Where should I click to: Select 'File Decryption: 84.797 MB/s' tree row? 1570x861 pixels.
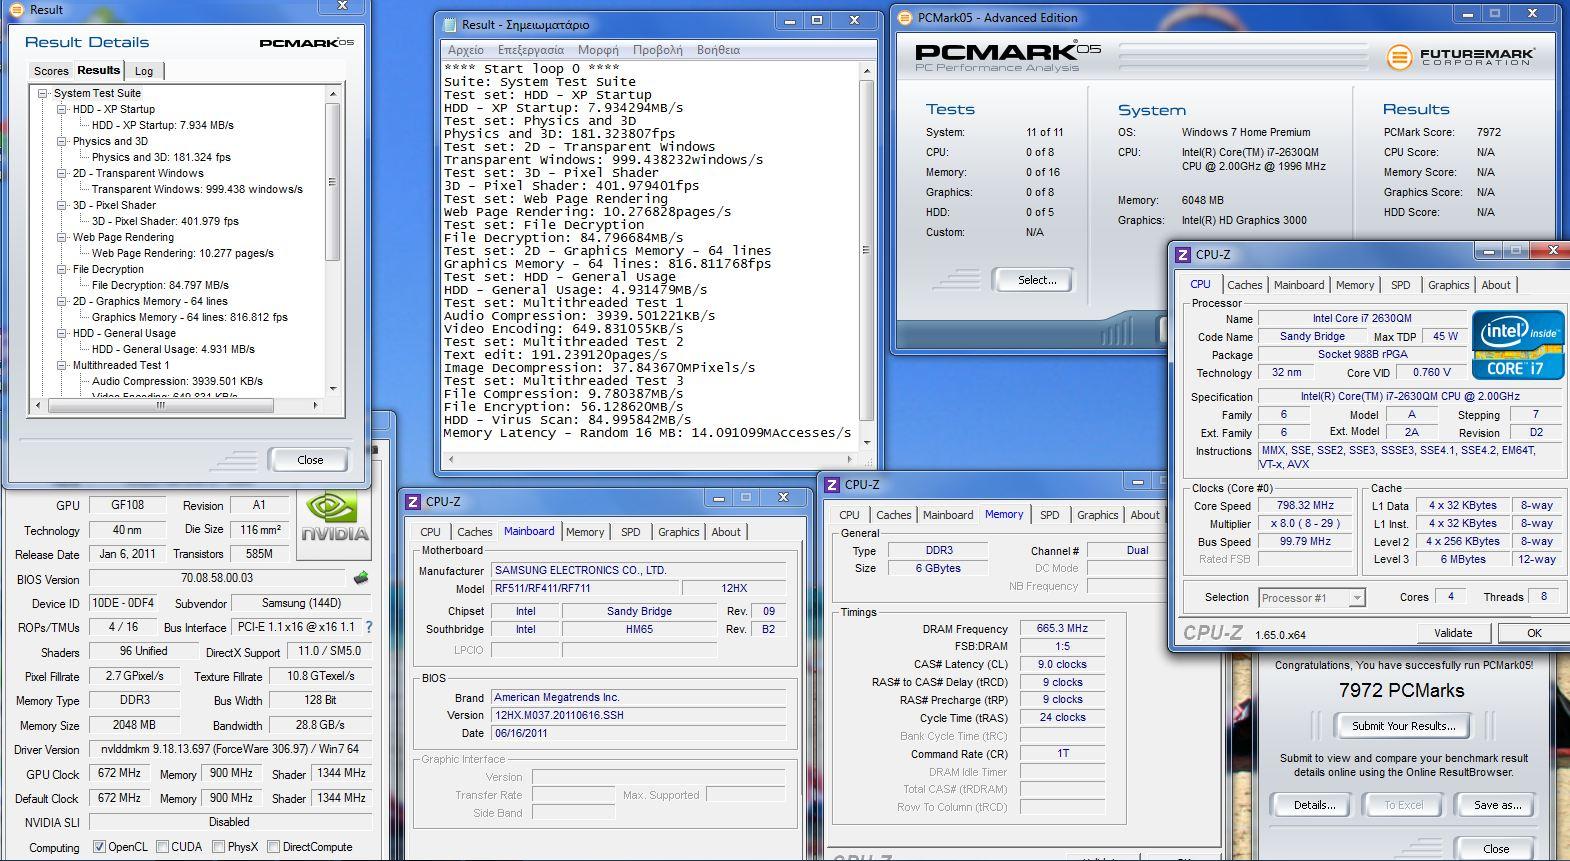[x=160, y=285]
